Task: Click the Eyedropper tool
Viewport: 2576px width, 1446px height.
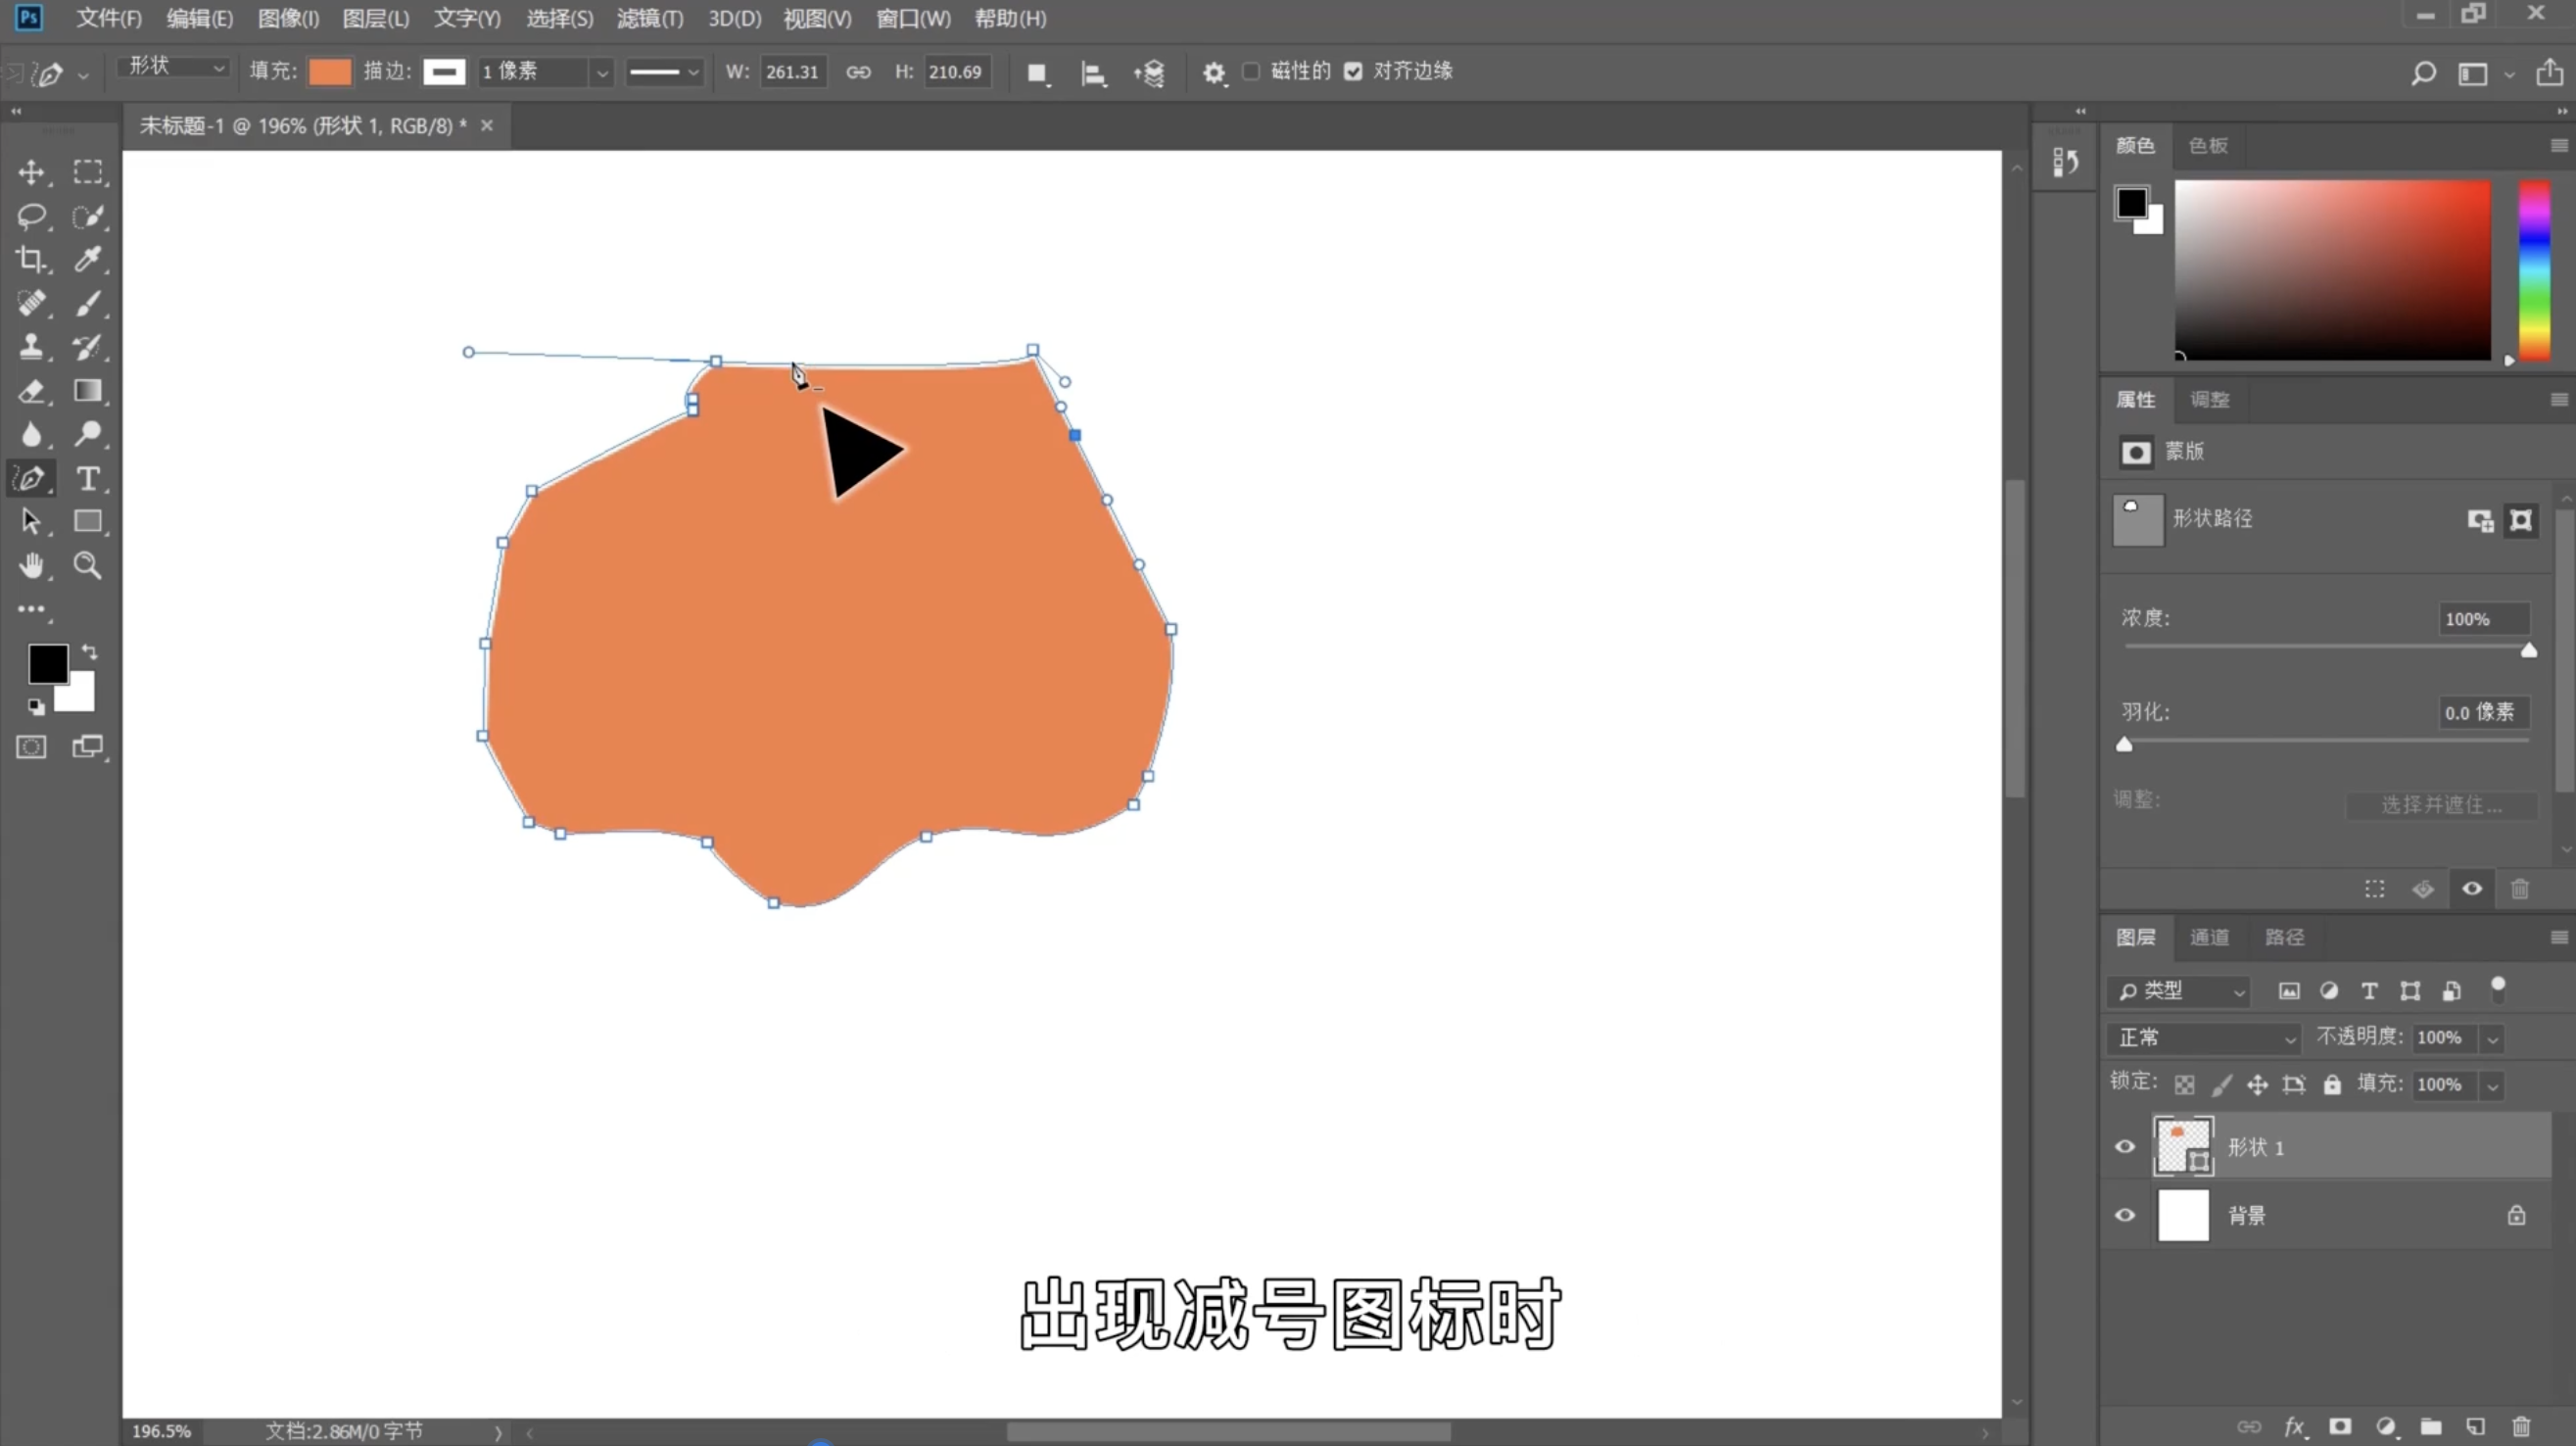Action: [88, 259]
